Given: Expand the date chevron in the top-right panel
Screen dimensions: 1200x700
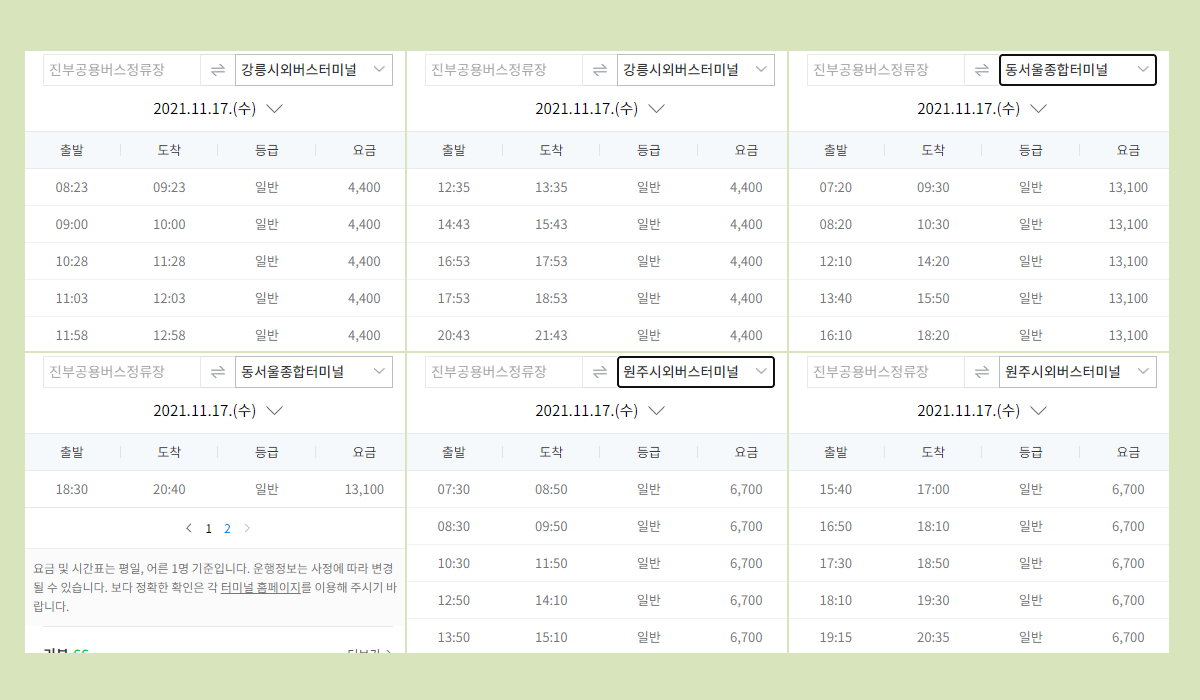Looking at the screenshot, I should coord(1039,108).
